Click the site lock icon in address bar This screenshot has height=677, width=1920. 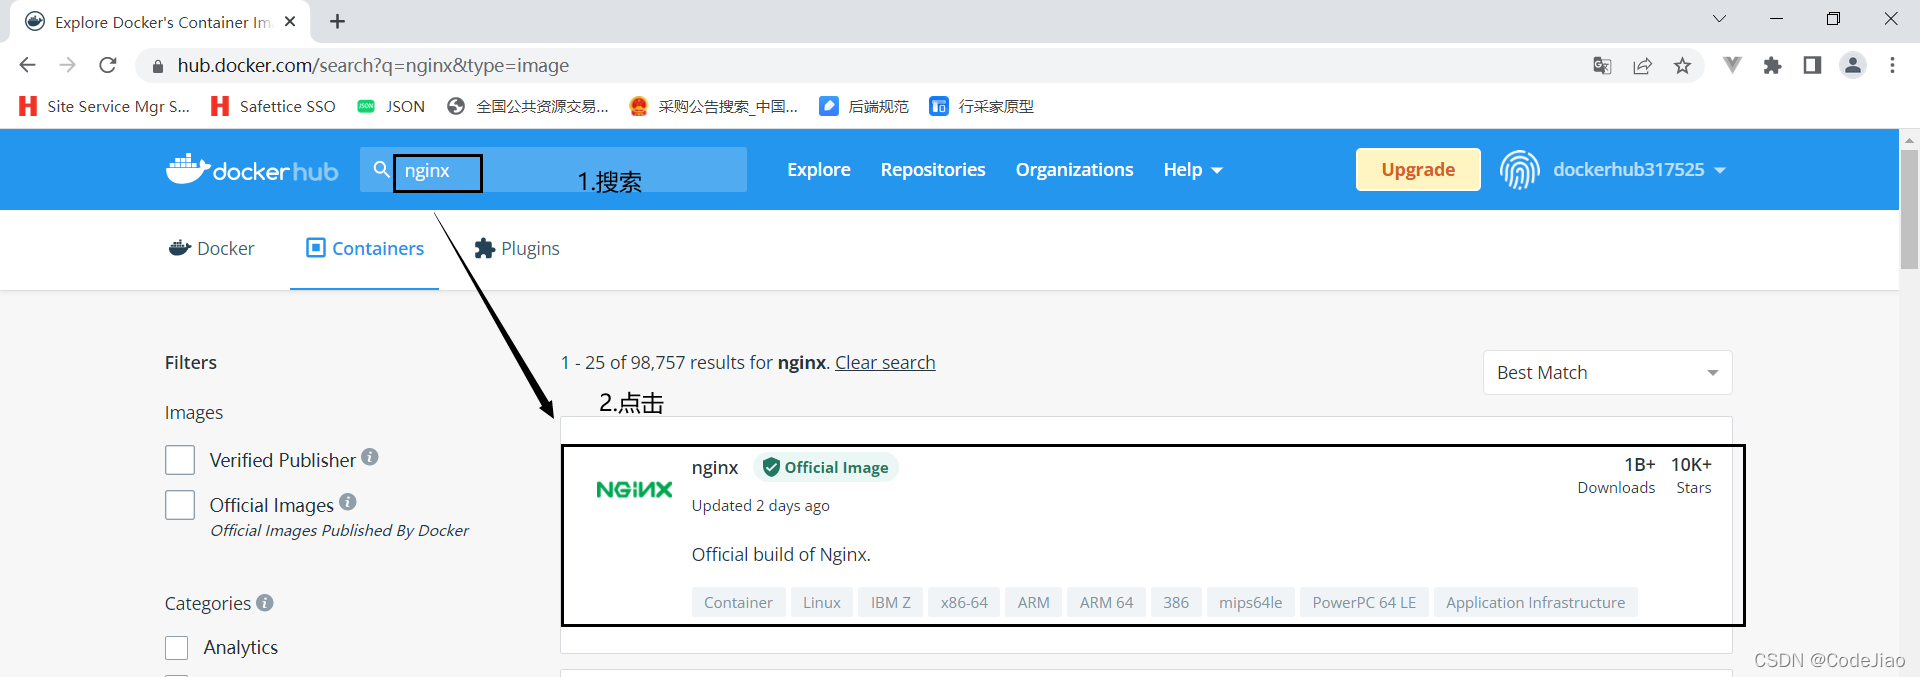pos(157,66)
